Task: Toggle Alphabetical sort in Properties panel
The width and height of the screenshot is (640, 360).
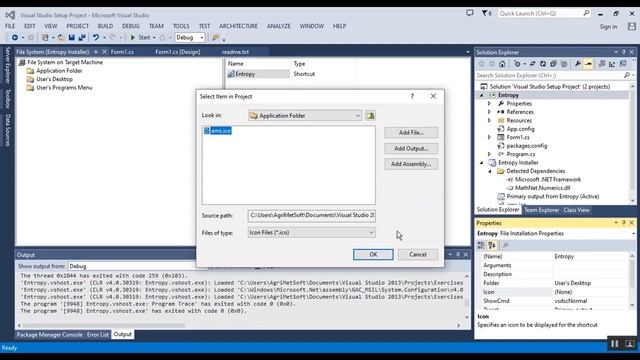Action: click(x=491, y=245)
